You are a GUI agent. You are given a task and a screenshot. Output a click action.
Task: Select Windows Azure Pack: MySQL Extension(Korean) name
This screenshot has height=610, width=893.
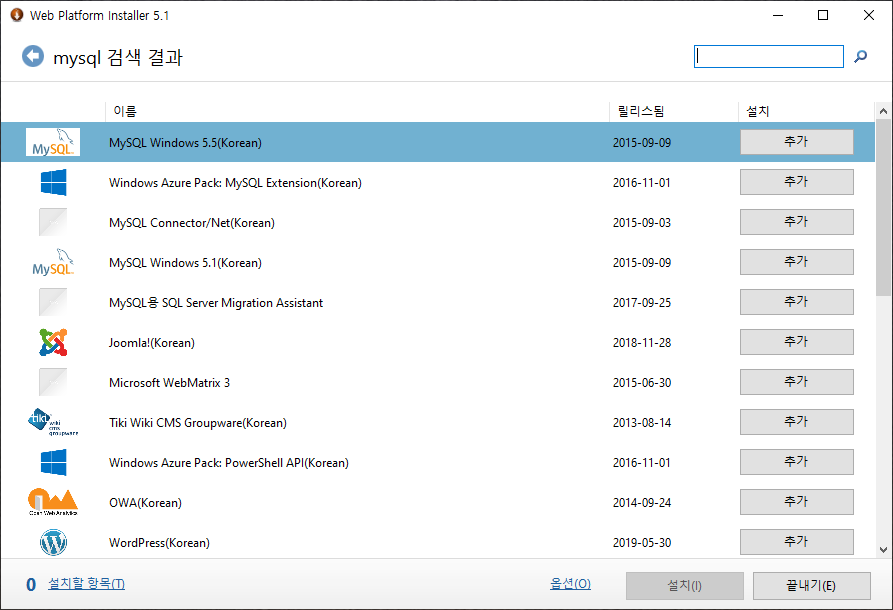tap(235, 183)
